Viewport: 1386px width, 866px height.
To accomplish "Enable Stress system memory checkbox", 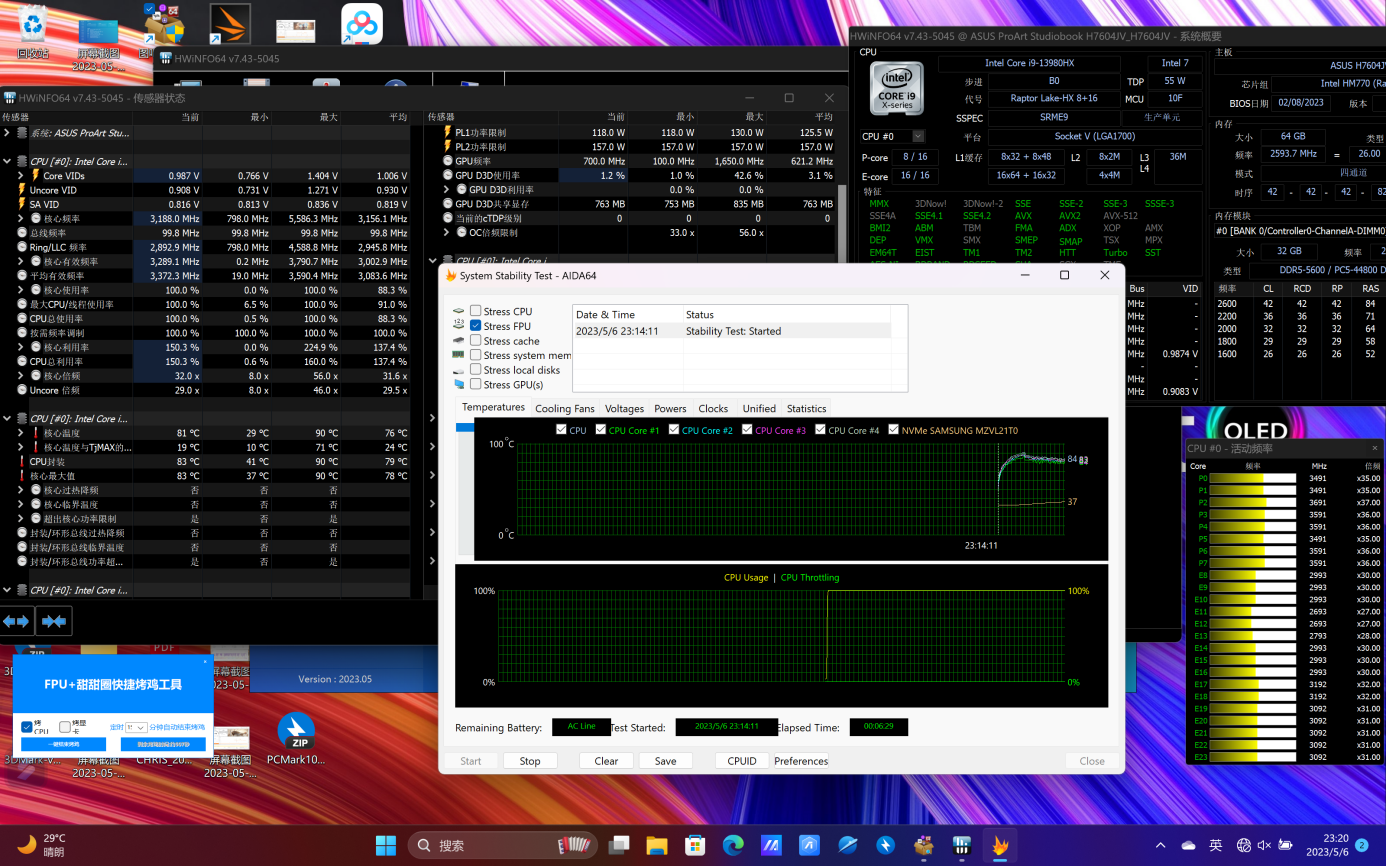I will pyautogui.click(x=476, y=355).
